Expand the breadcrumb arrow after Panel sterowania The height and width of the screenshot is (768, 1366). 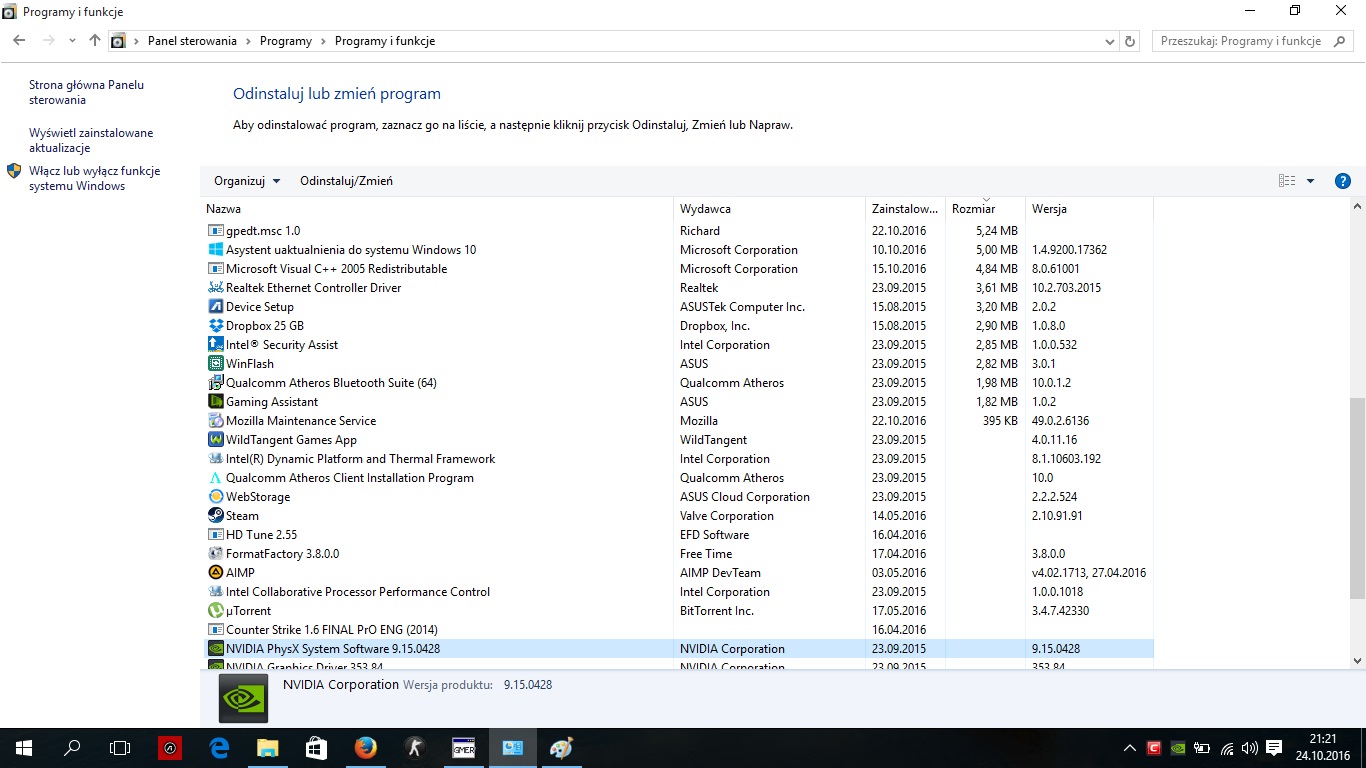[248, 42]
